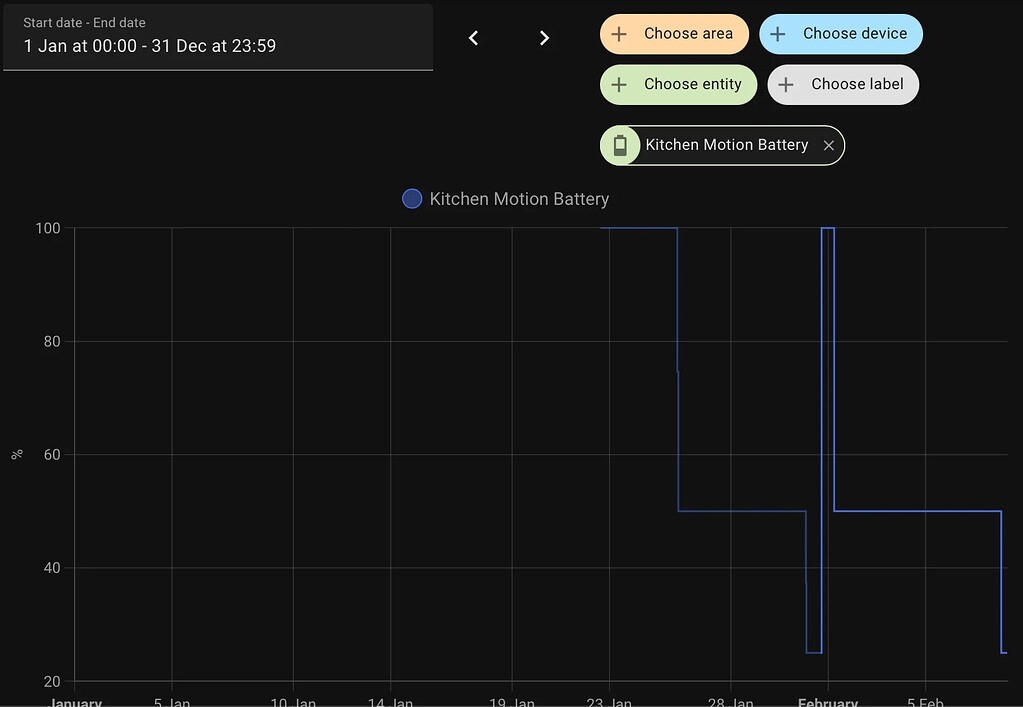Click plus icon on Choose device
1023x707 pixels.
tap(778, 34)
